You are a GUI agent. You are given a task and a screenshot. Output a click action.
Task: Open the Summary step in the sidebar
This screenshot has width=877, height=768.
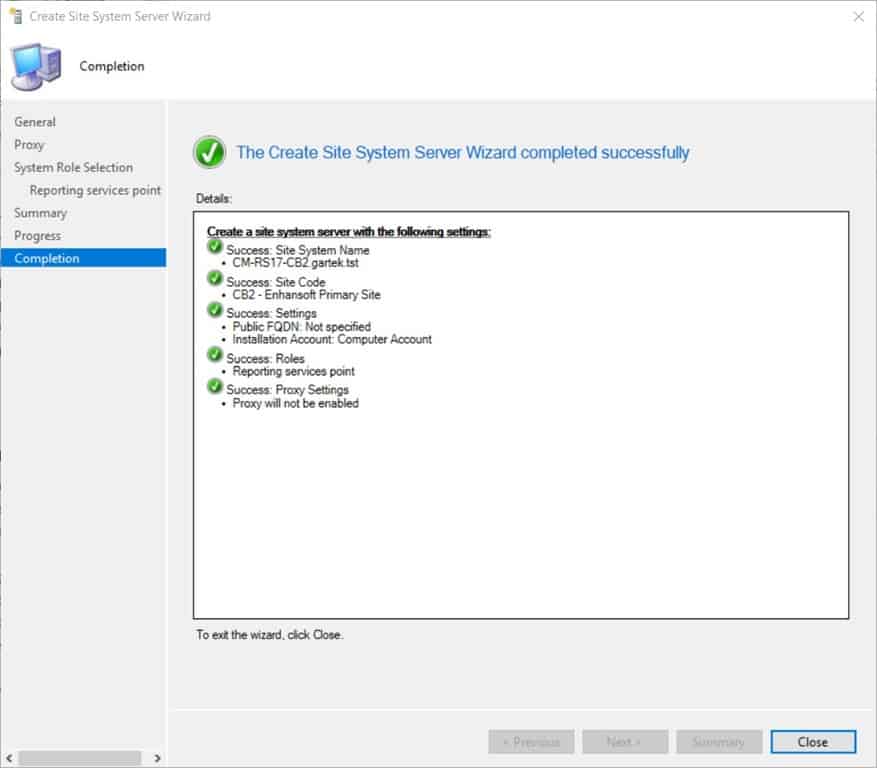[x=40, y=212]
